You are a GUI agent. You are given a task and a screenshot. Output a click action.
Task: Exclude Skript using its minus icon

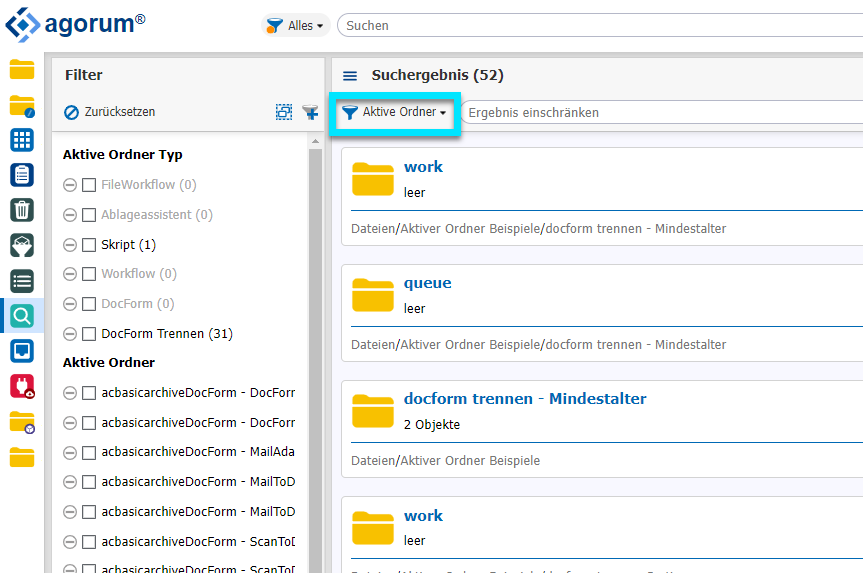click(70, 244)
